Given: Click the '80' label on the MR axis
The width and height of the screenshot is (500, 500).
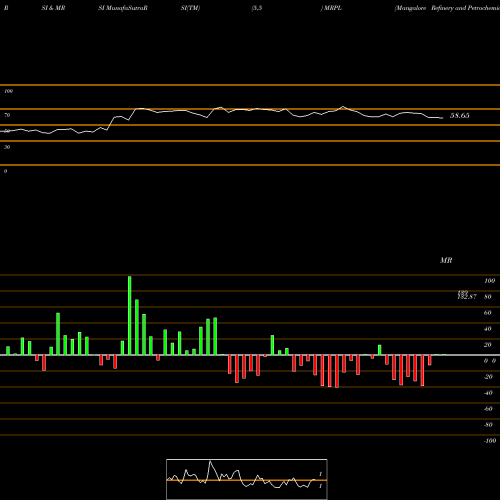Looking at the screenshot, I should [488, 297].
